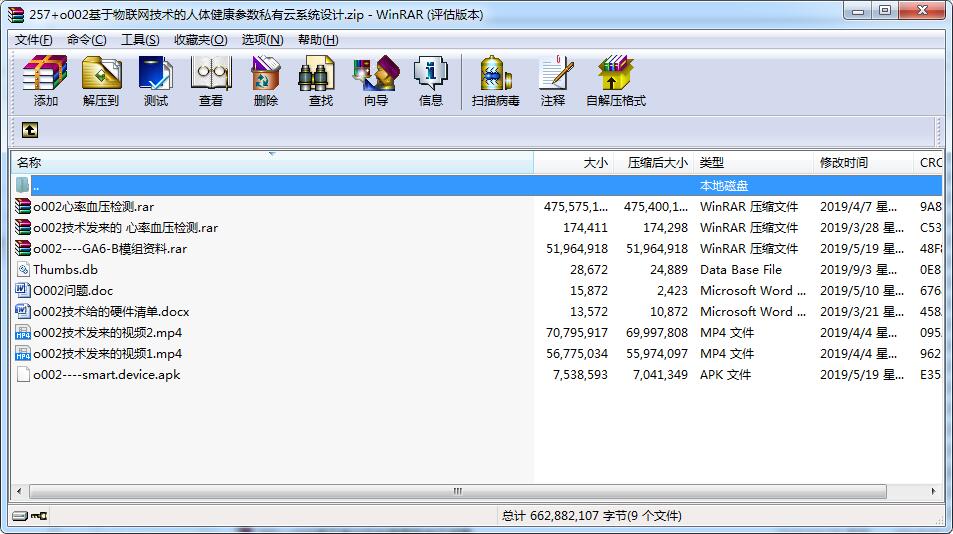This screenshot has width=953, height=534.
Task: Click the scrollbar left arrow
Action: 19,491
